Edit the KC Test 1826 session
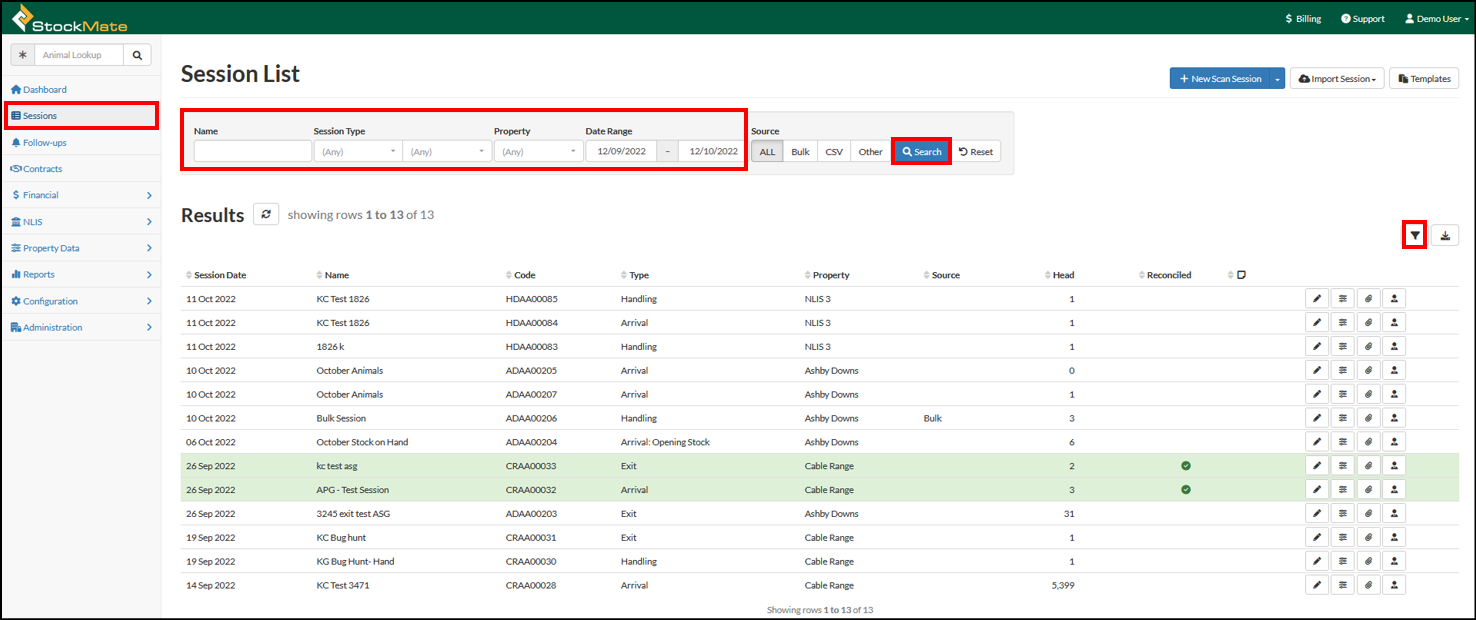This screenshot has height=620, width=1476. [x=1317, y=297]
